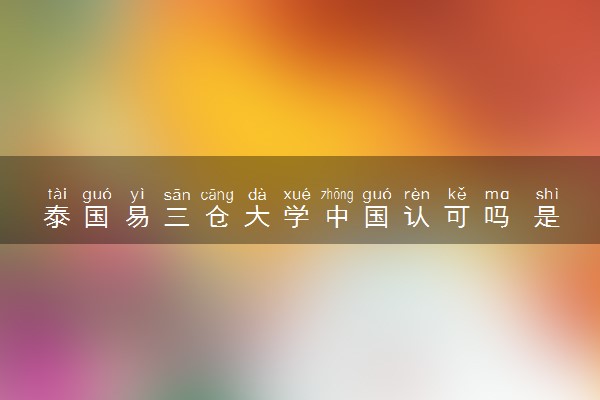600x400 pixels.
Task: Click the pinyin label shì
Action: (547, 194)
